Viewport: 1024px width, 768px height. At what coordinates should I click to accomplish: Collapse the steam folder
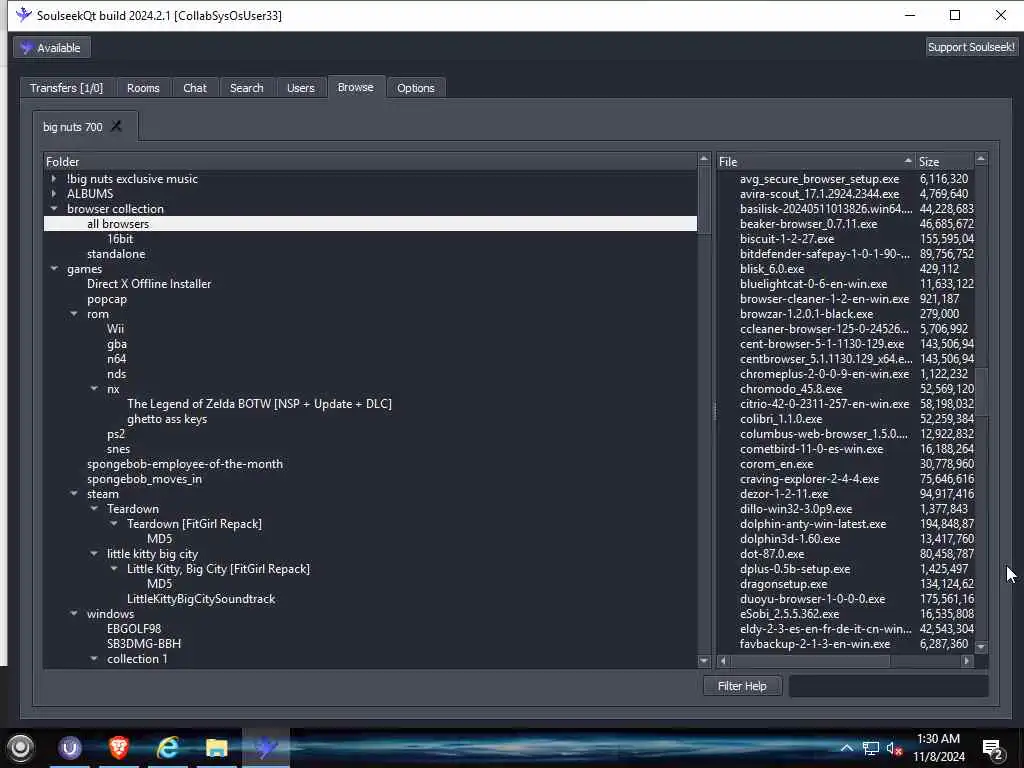pyautogui.click(x=74, y=494)
